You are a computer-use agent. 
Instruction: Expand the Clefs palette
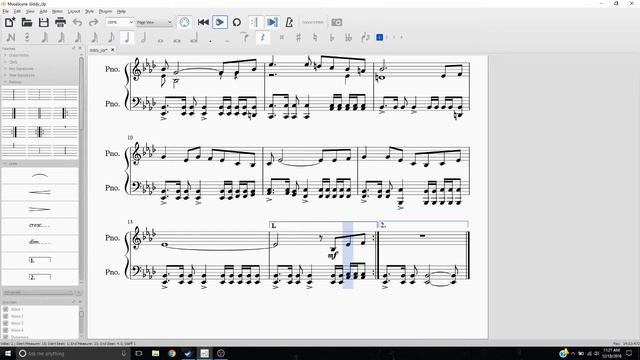pyautogui.click(x=13, y=62)
